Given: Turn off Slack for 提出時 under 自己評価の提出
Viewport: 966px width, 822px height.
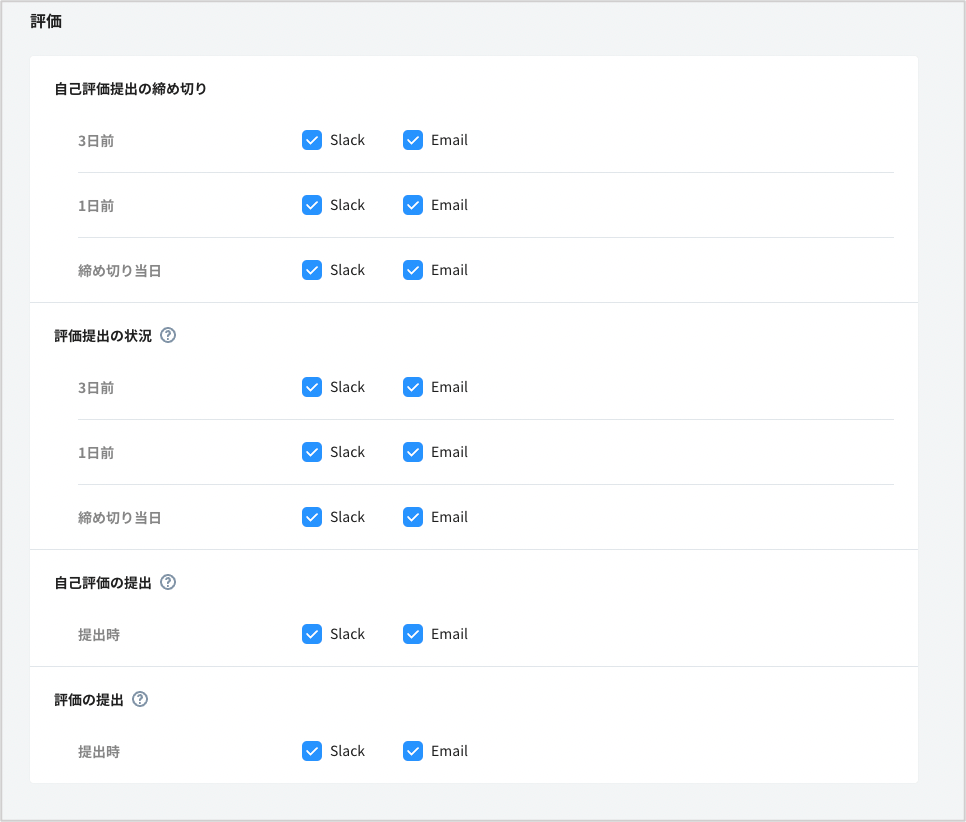Looking at the screenshot, I should coord(312,634).
